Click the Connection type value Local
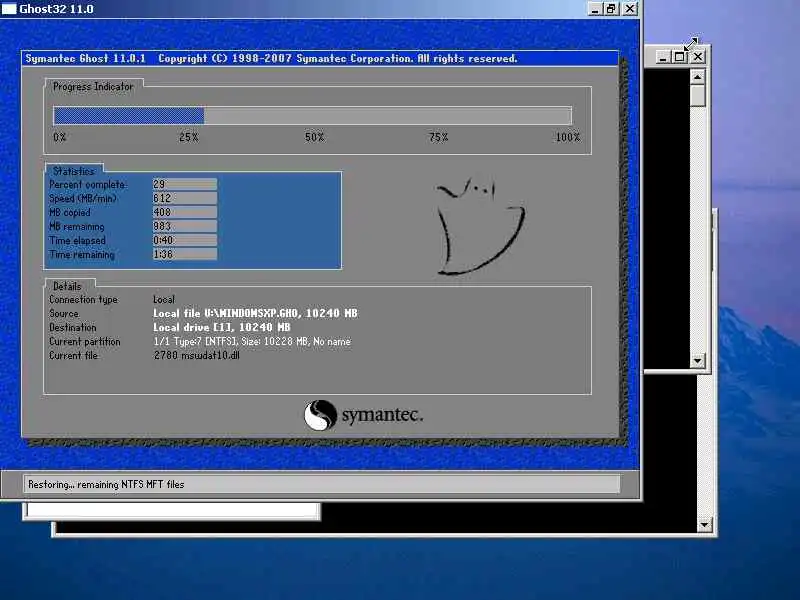The image size is (800, 600). click(164, 299)
